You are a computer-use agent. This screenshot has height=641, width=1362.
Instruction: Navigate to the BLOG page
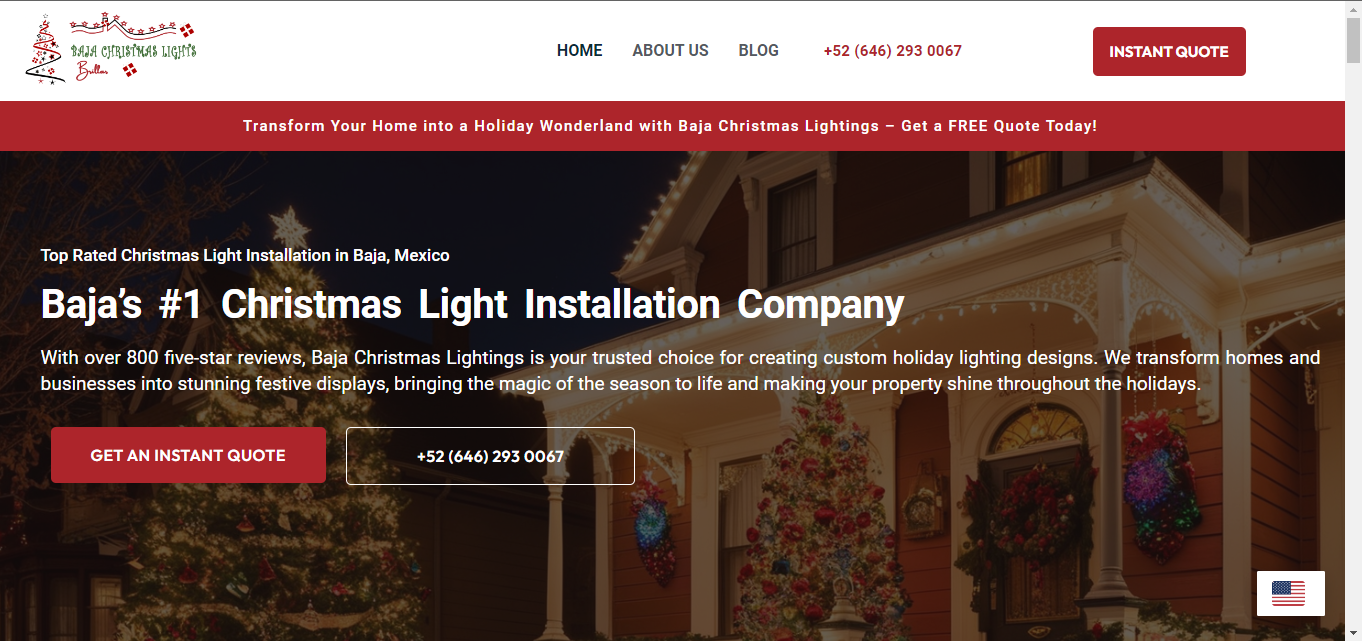[x=758, y=51]
